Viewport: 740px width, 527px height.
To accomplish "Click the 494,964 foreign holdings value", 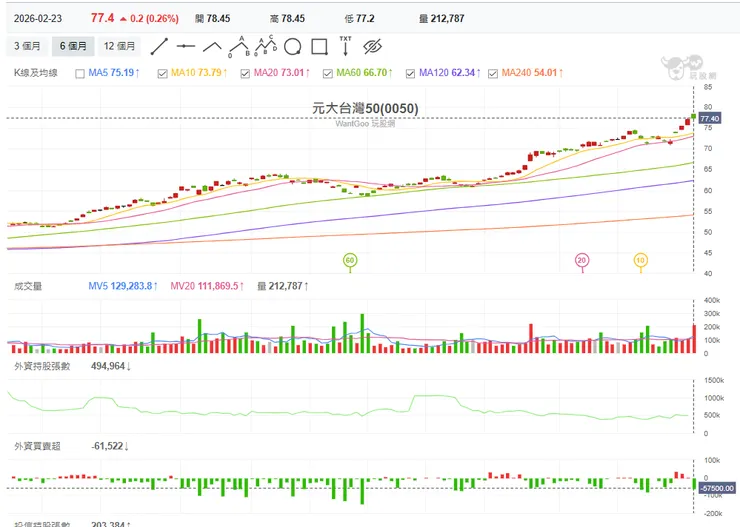I will (110, 367).
